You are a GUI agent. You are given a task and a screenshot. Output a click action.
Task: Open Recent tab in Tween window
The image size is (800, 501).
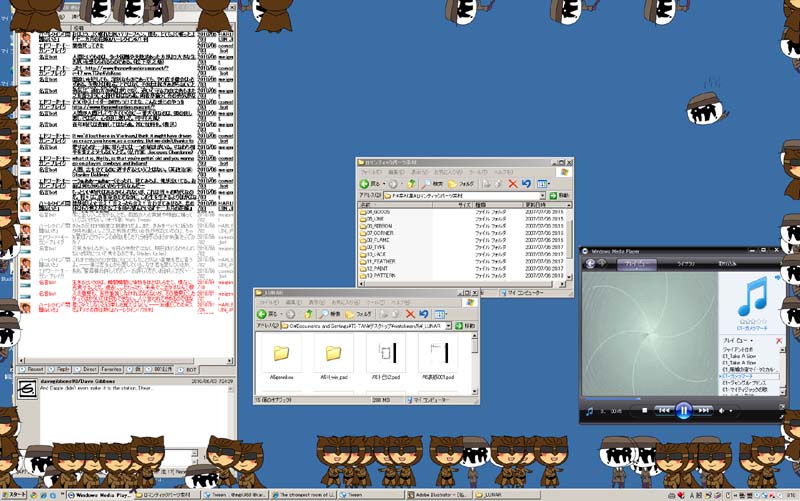pyautogui.click(x=32, y=369)
